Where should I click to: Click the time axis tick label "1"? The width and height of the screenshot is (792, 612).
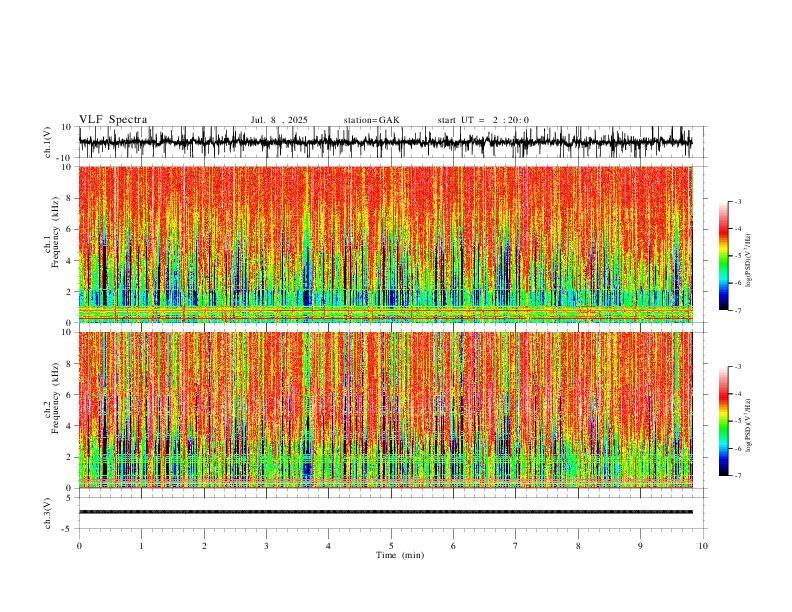point(141,546)
